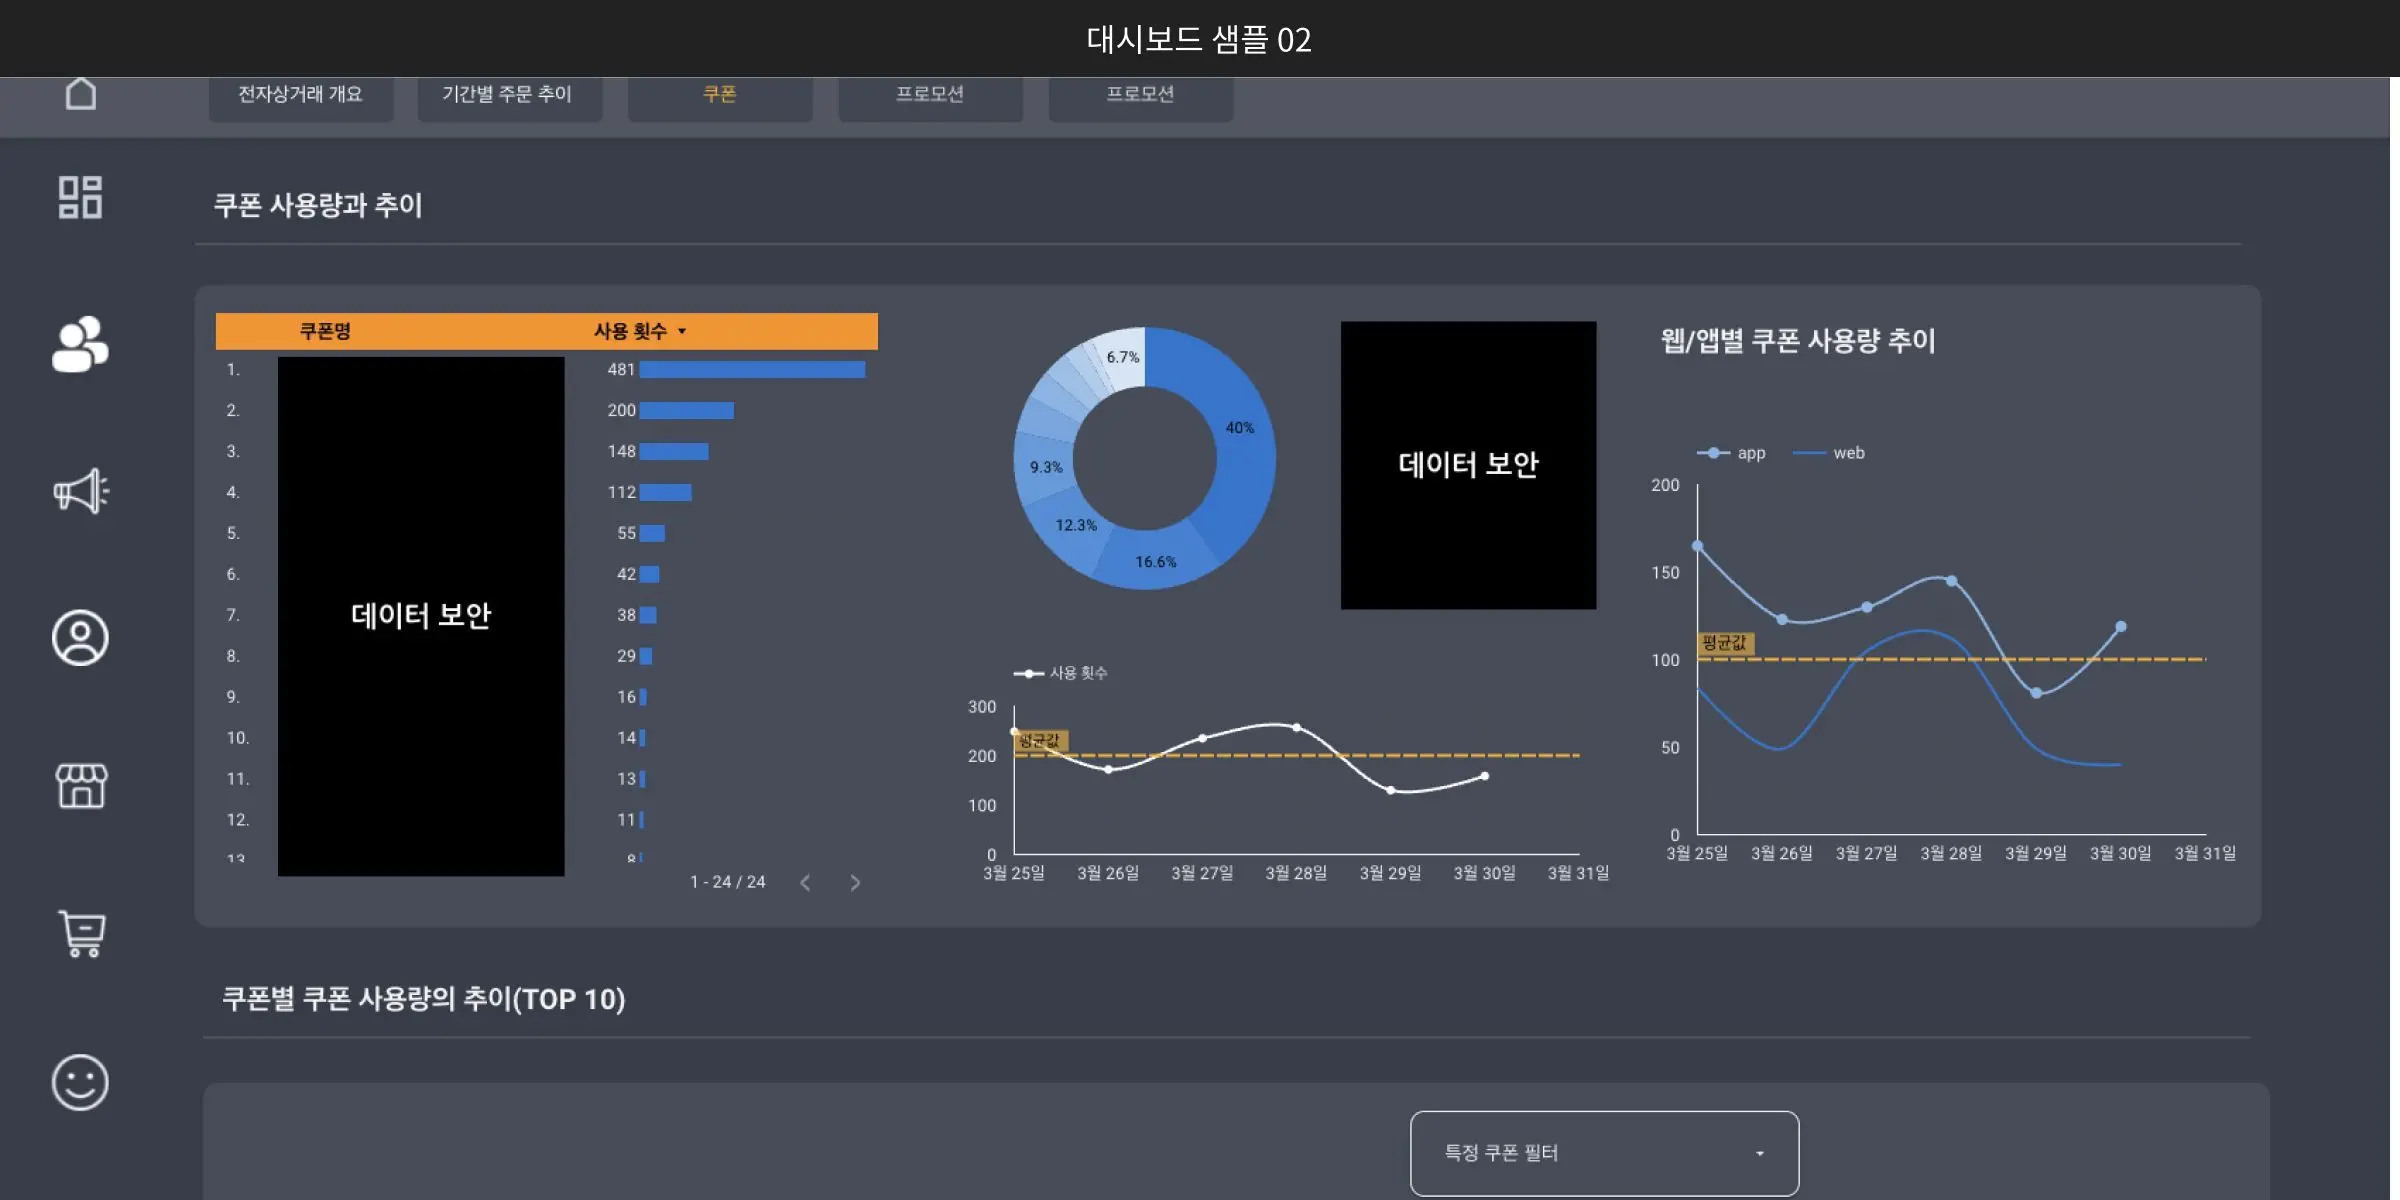Click the 평균값 label on usage chart
2400x1200 pixels.
[1040, 741]
